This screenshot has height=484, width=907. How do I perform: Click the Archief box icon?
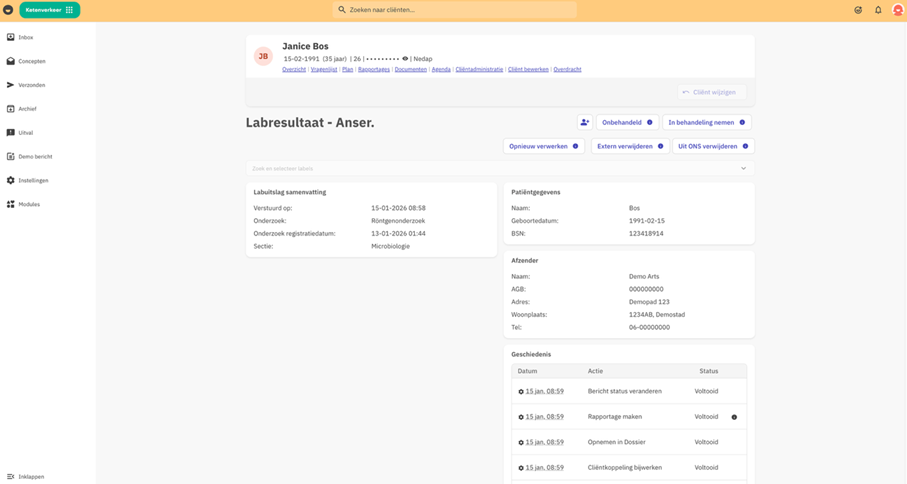click(10, 109)
